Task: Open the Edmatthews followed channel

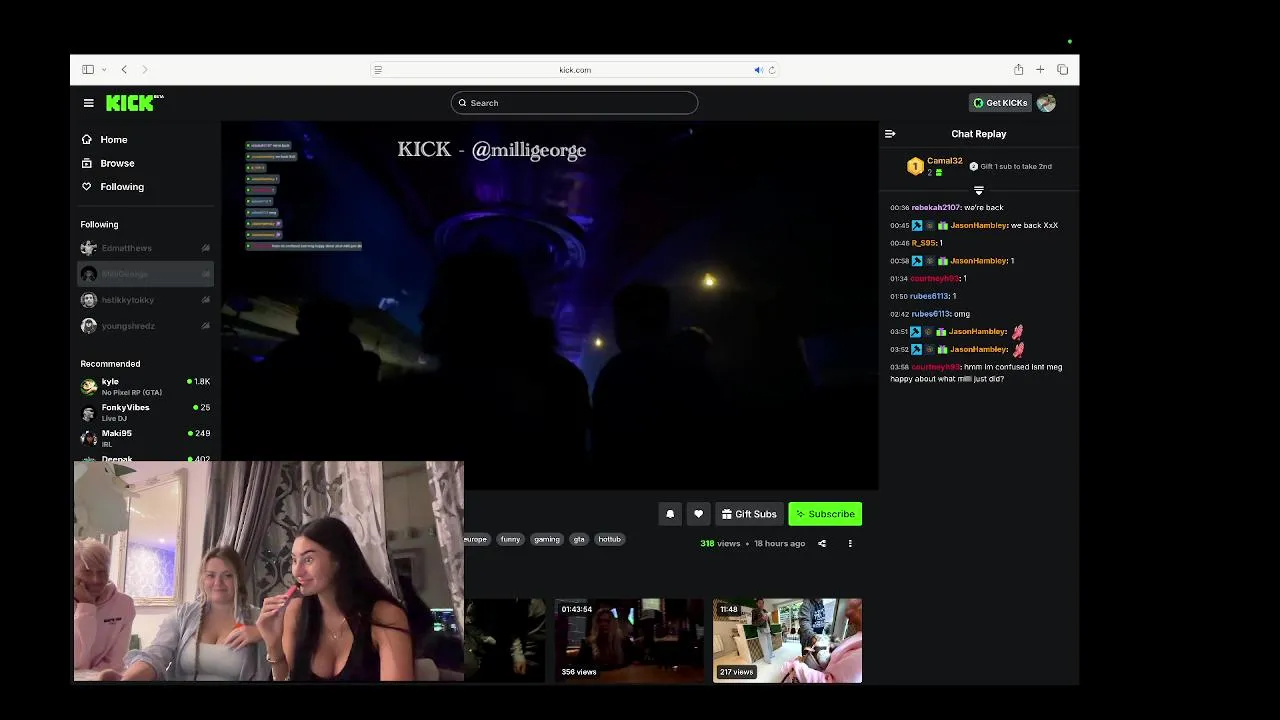Action: tap(145, 248)
